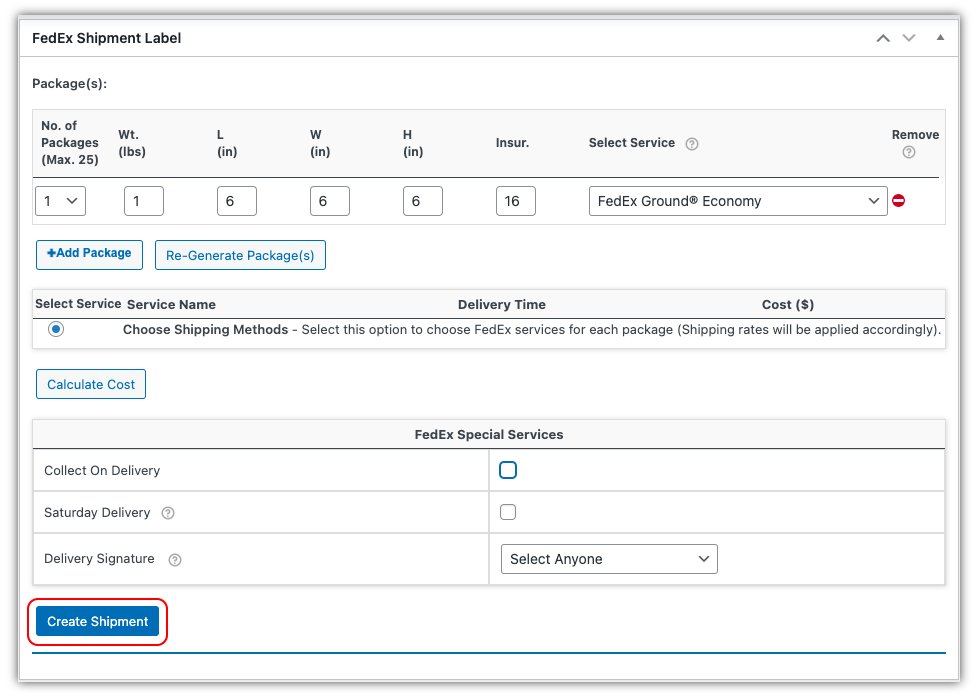Click the Package(s): label
This screenshot has width=976, height=697.
pos(70,83)
